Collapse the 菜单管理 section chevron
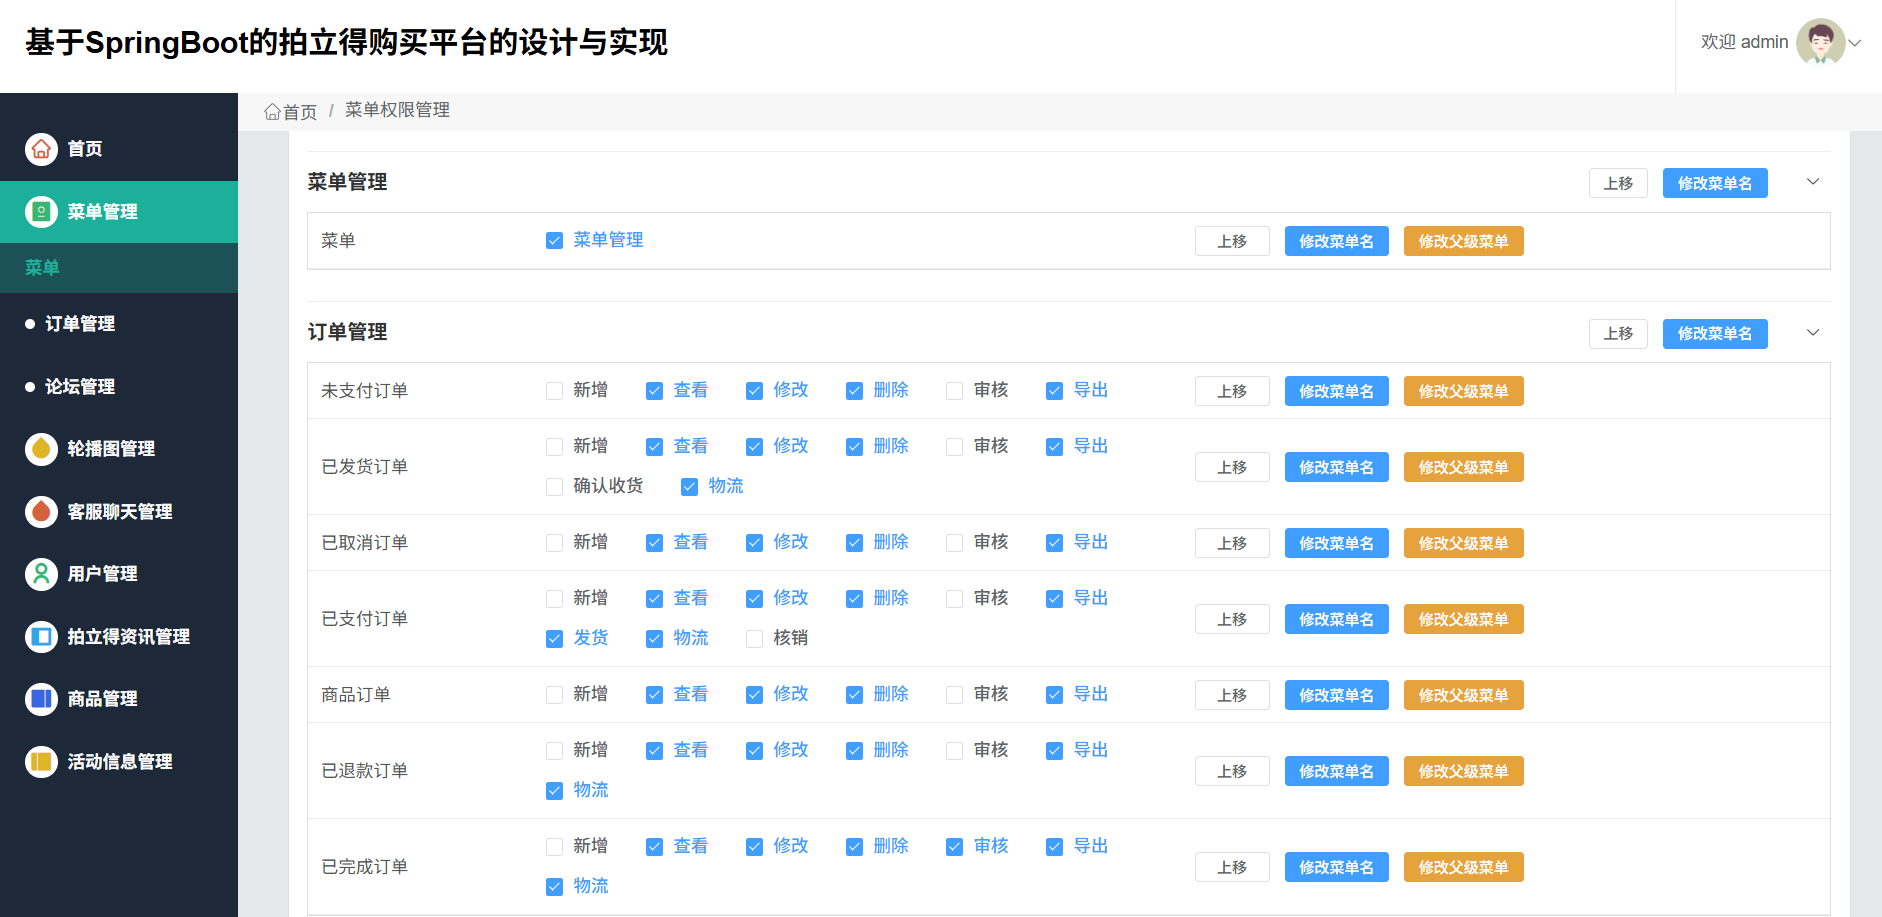This screenshot has width=1882, height=917. click(x=1813, y=182)
